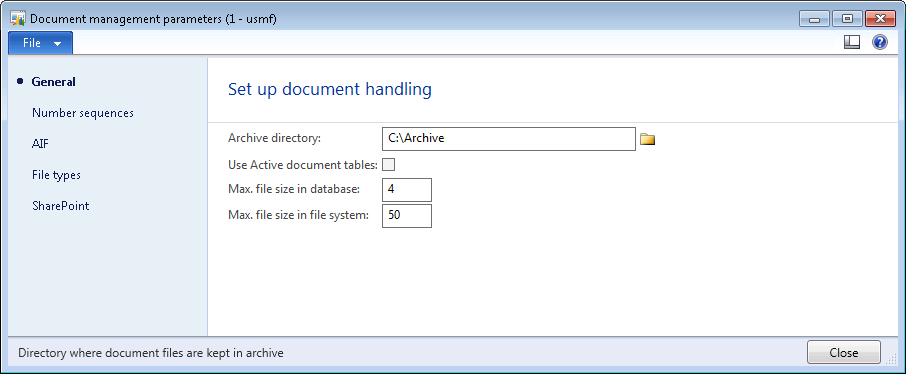Click the window title text
The image size is (906, 374).
coord(153,19)
